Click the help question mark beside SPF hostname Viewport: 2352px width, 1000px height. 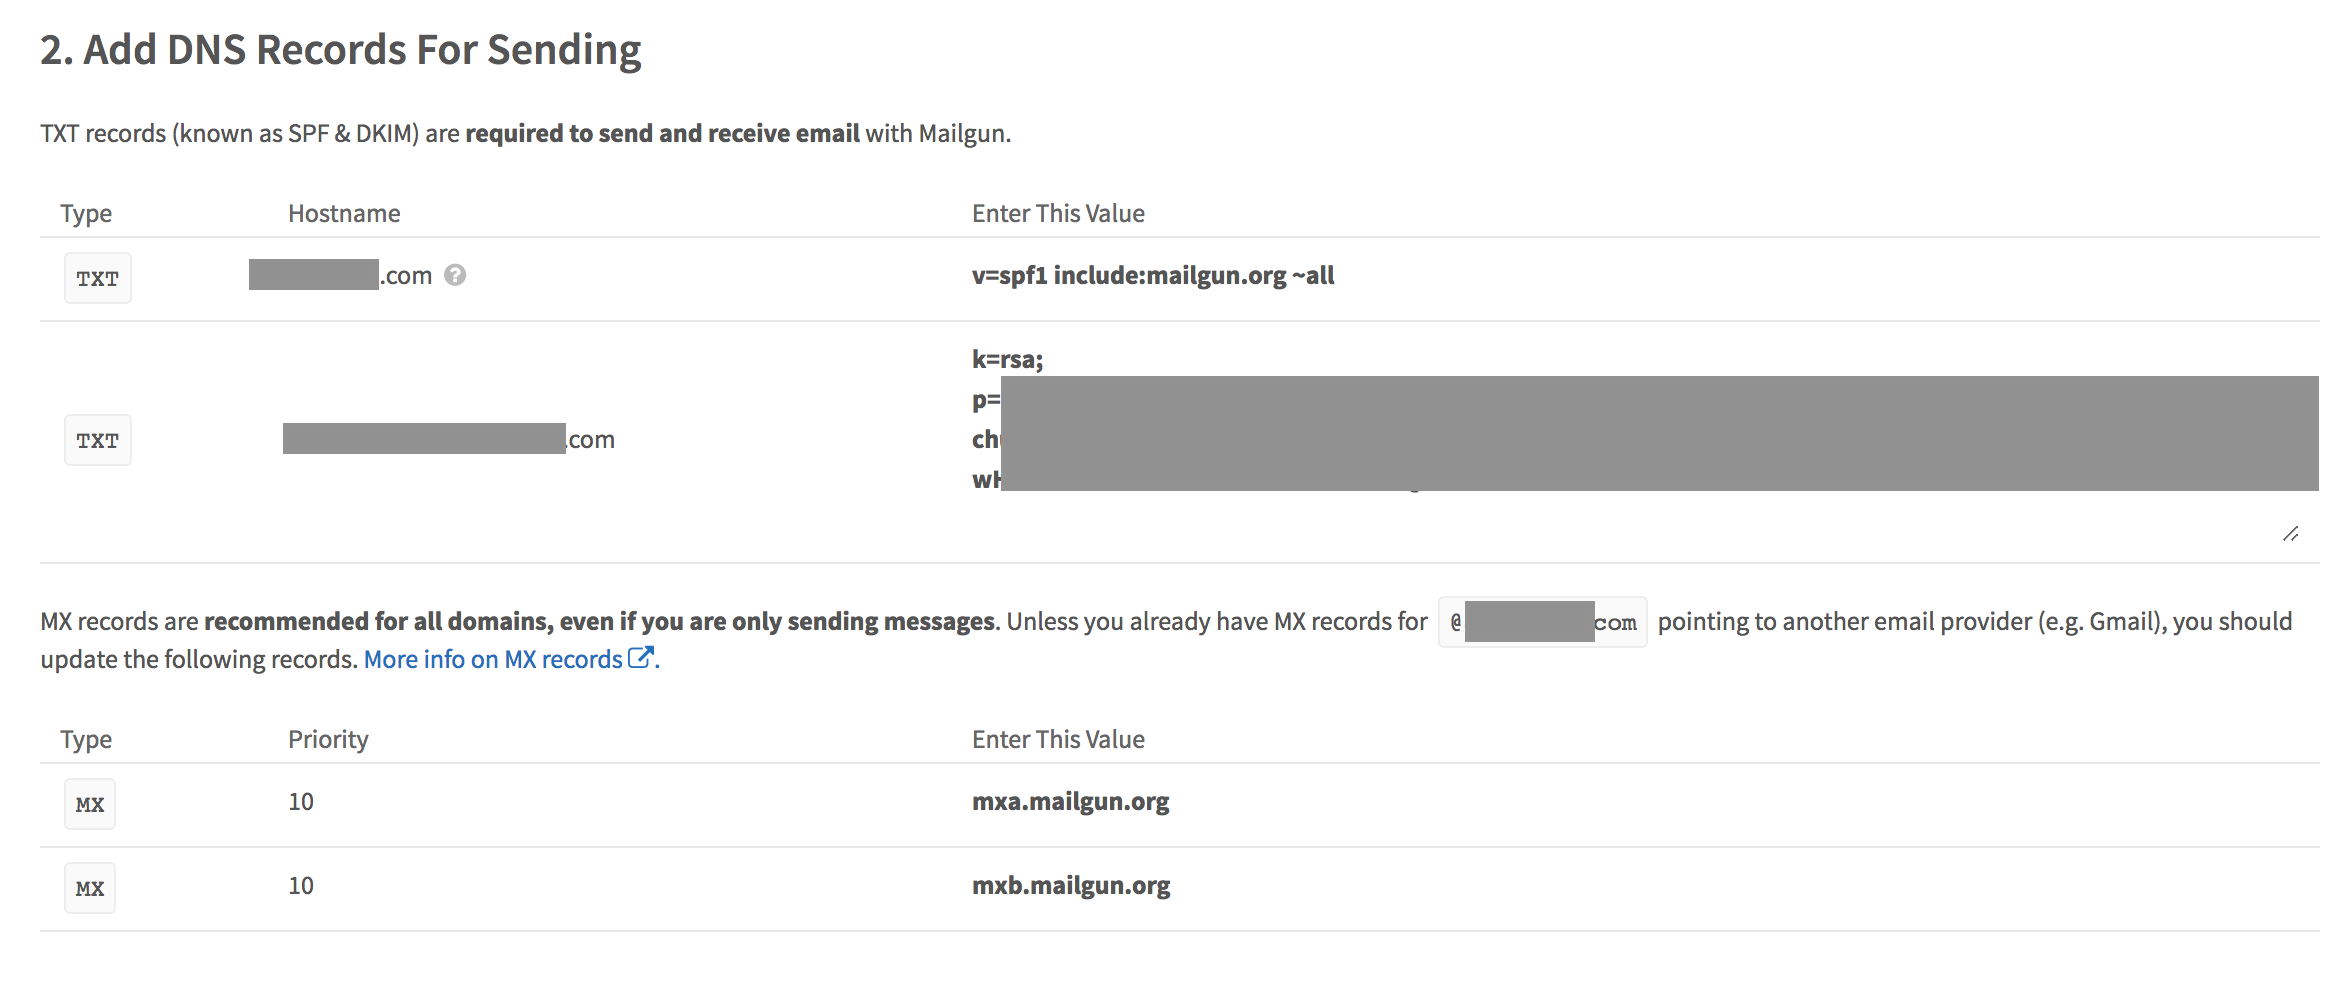tap(455, 275)
